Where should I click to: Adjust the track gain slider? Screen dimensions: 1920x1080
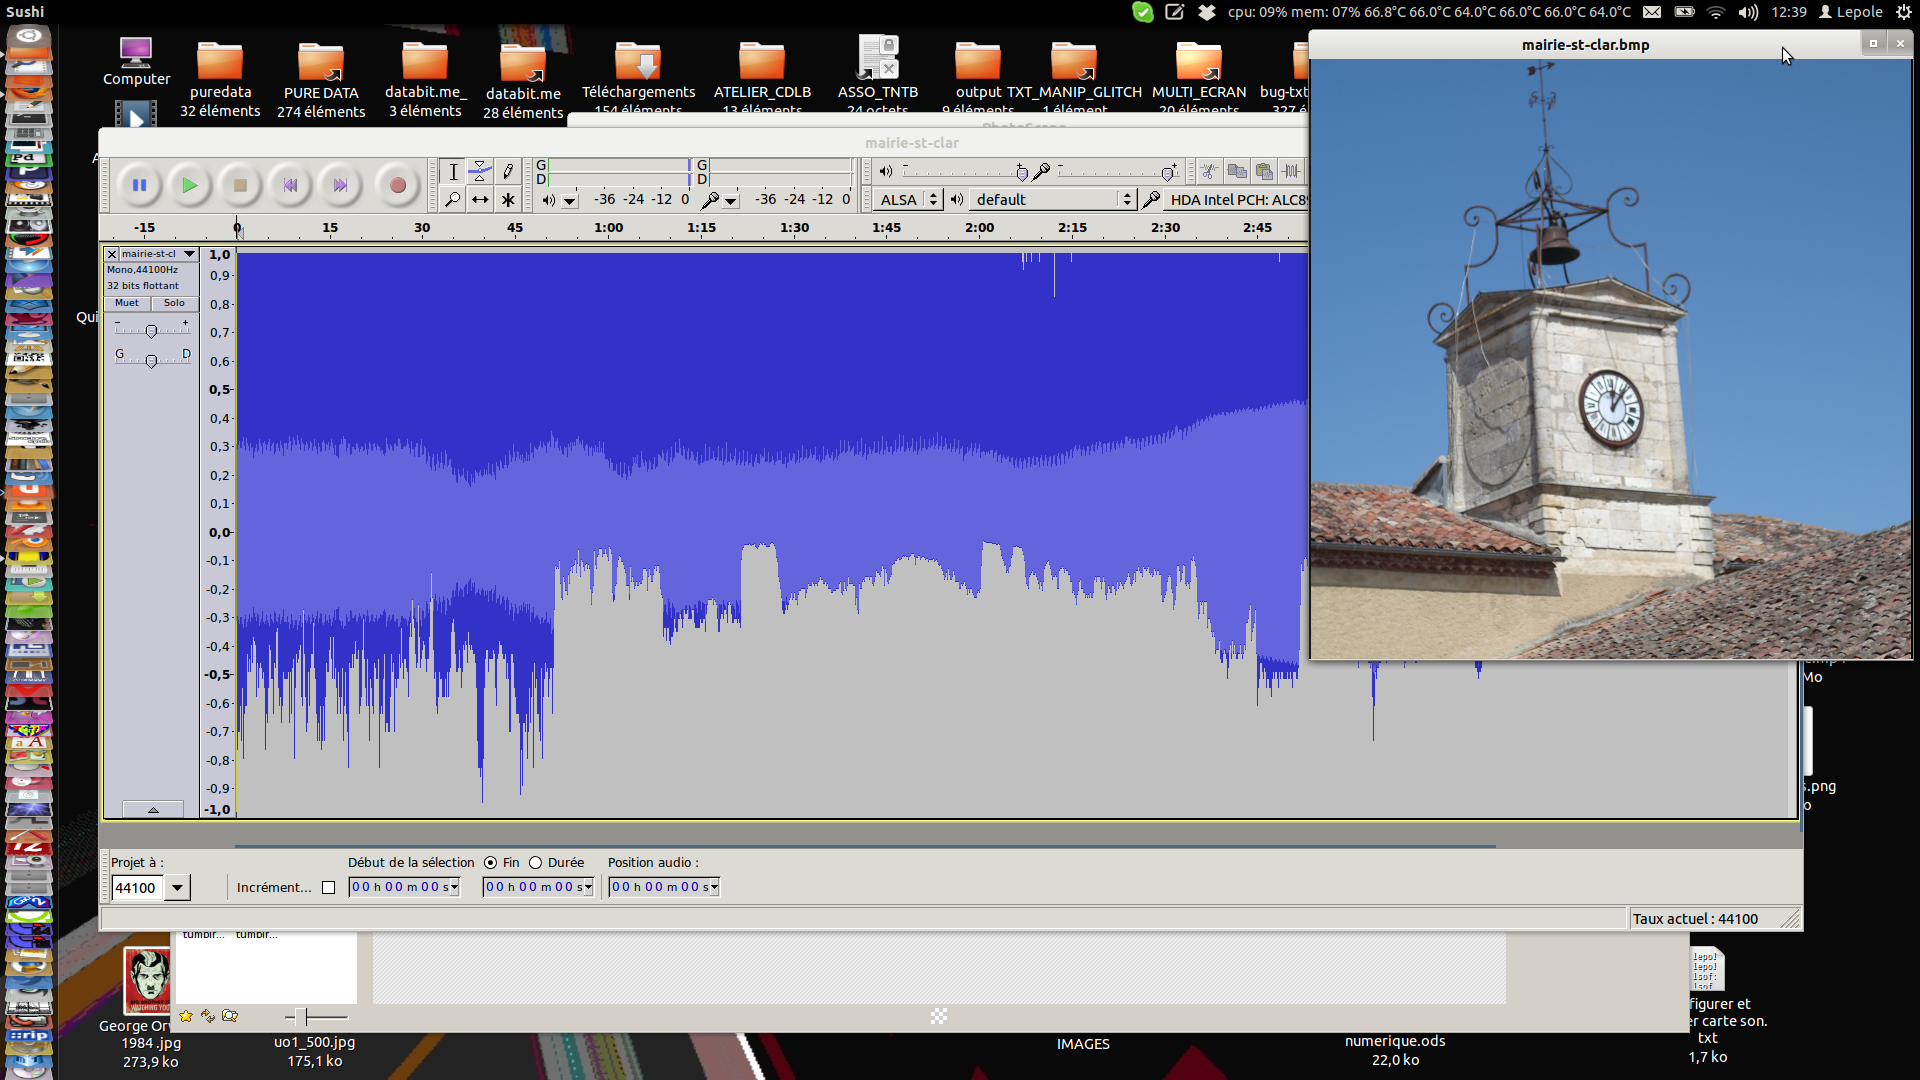coord(151,331)
